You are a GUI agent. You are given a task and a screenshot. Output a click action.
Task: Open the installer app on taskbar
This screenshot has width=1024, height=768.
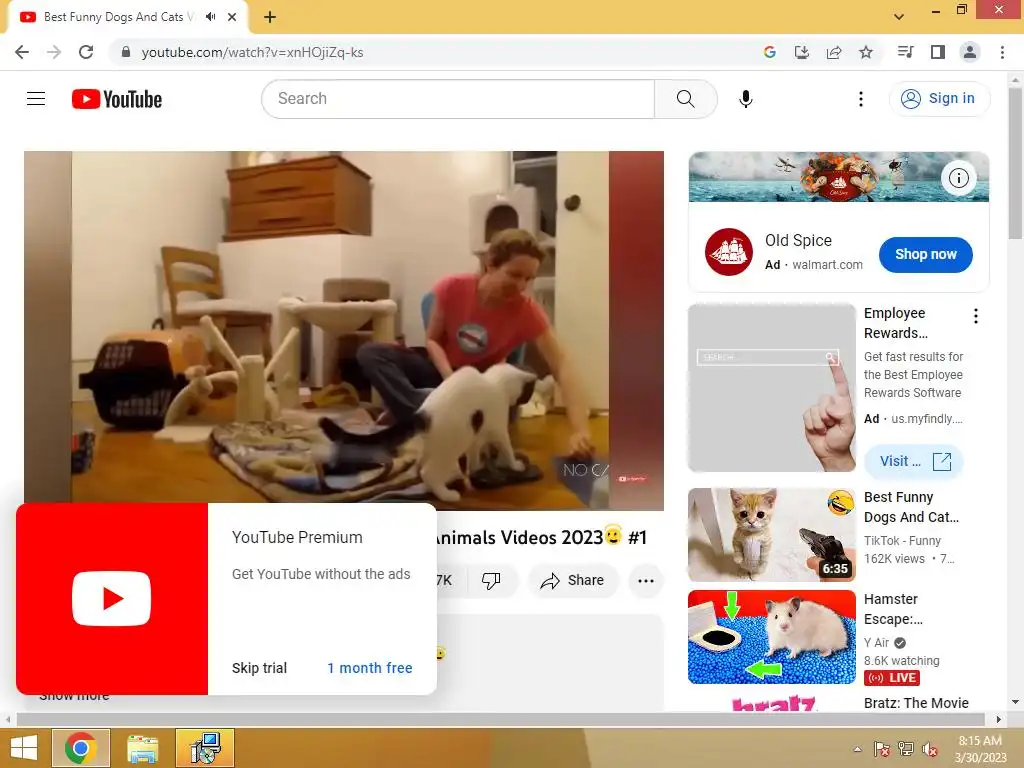click(x=205, y=748)
